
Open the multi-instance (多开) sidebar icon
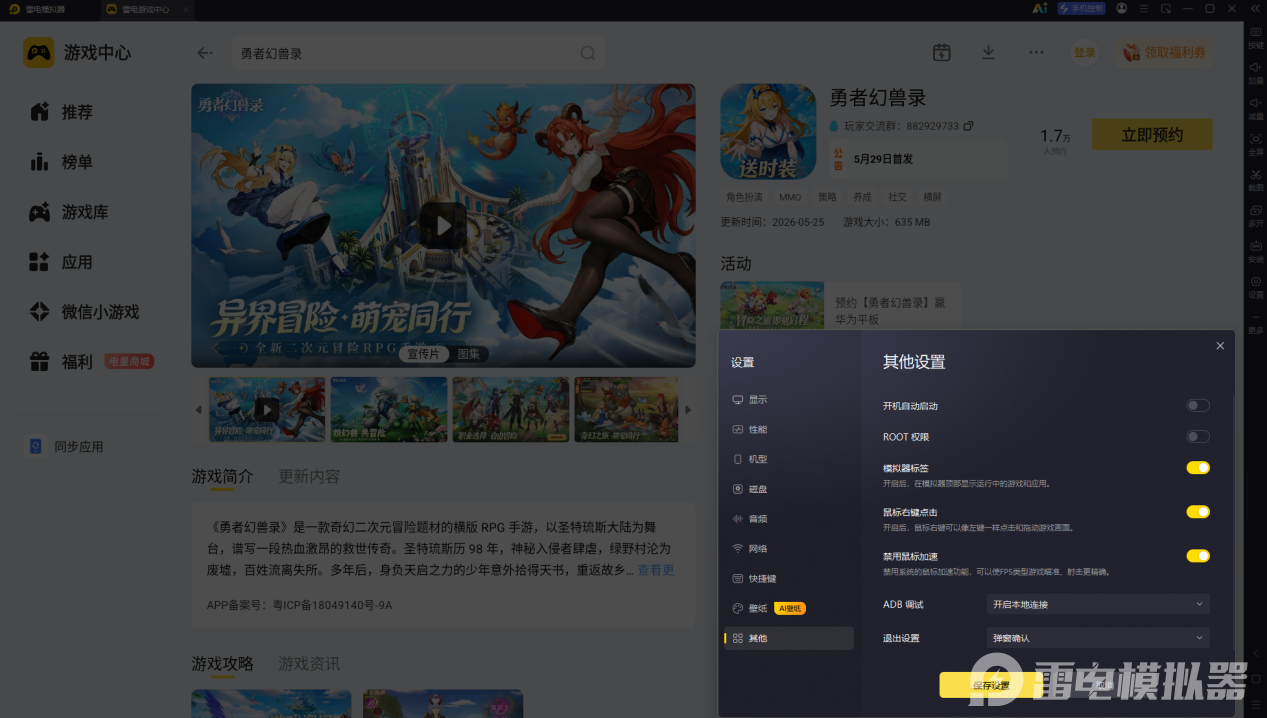pos(1255,216)
